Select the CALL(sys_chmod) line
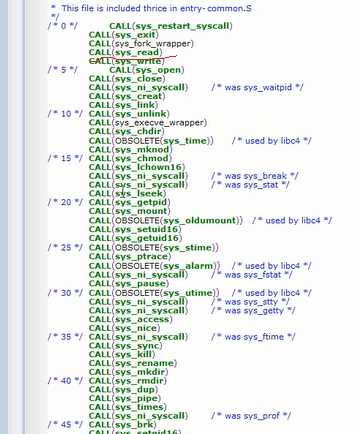Screen dimensions: 362x434 coord(130,158)
